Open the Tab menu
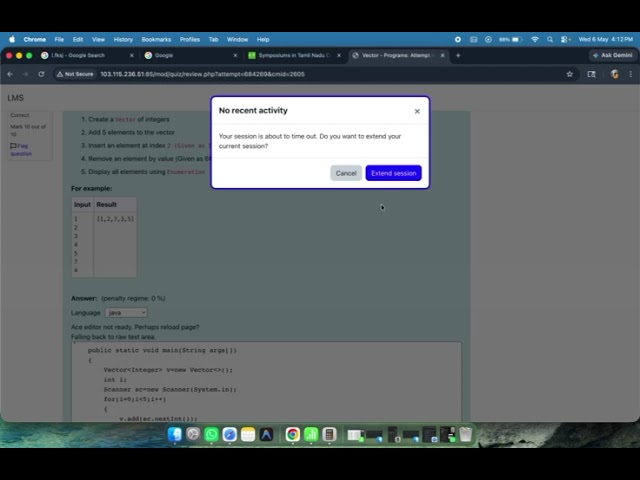Screen dimensions: 640x480 pos(213,40)
